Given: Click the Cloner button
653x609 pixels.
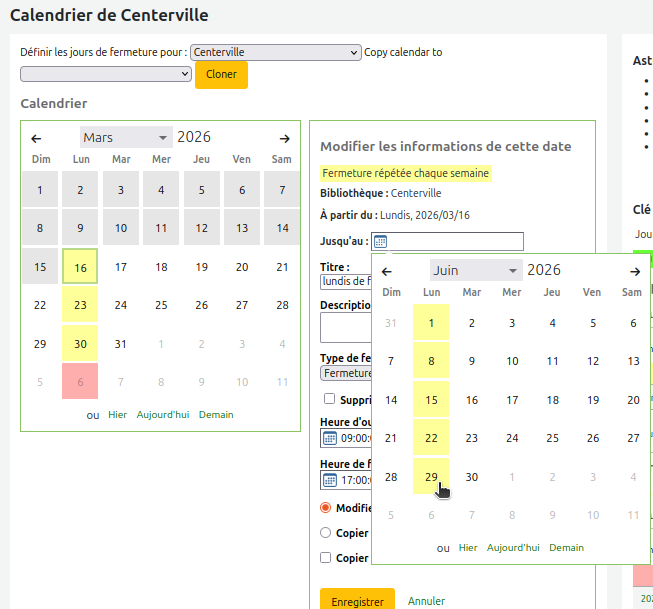Looking at the screenshot, I should pyautogui.click(x=222, y=75).
